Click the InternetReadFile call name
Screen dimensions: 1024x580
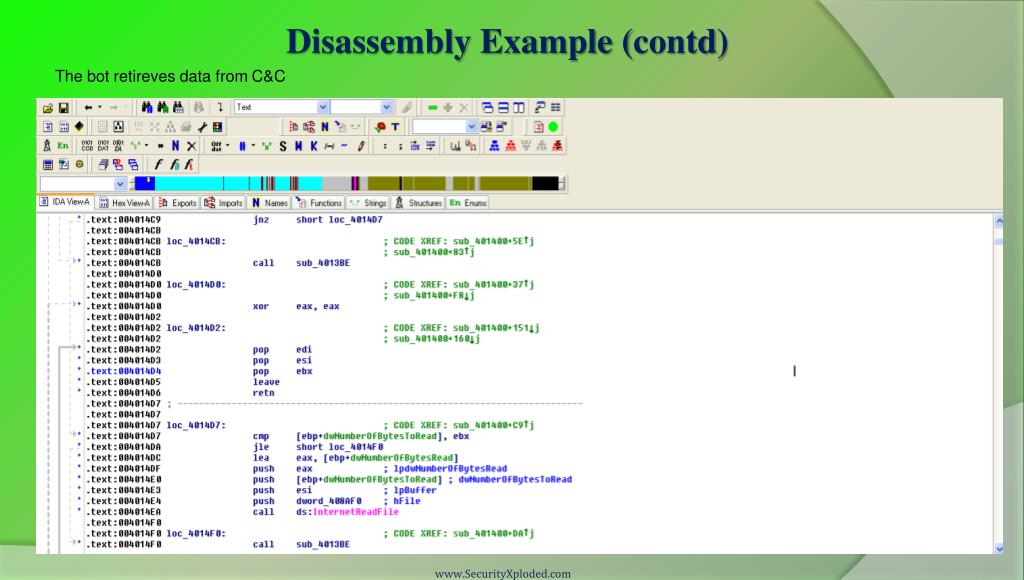point(355,512)
